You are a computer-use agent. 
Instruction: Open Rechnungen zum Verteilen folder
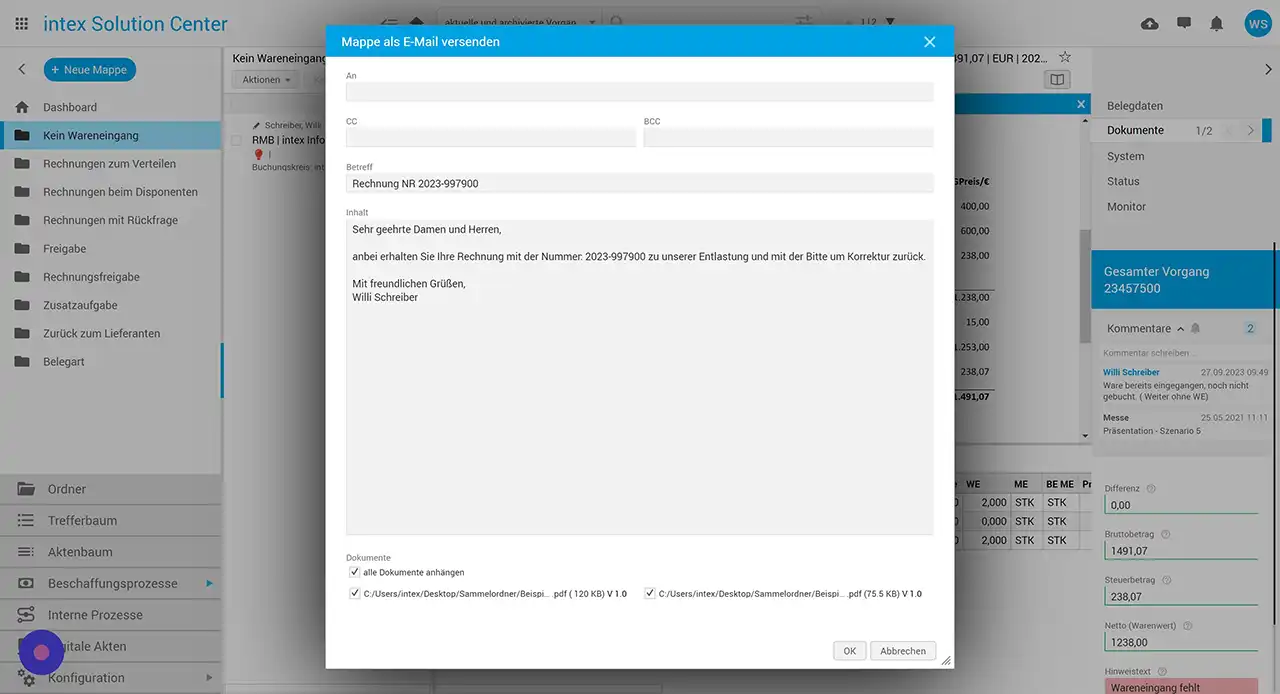(x=109, y=164)
